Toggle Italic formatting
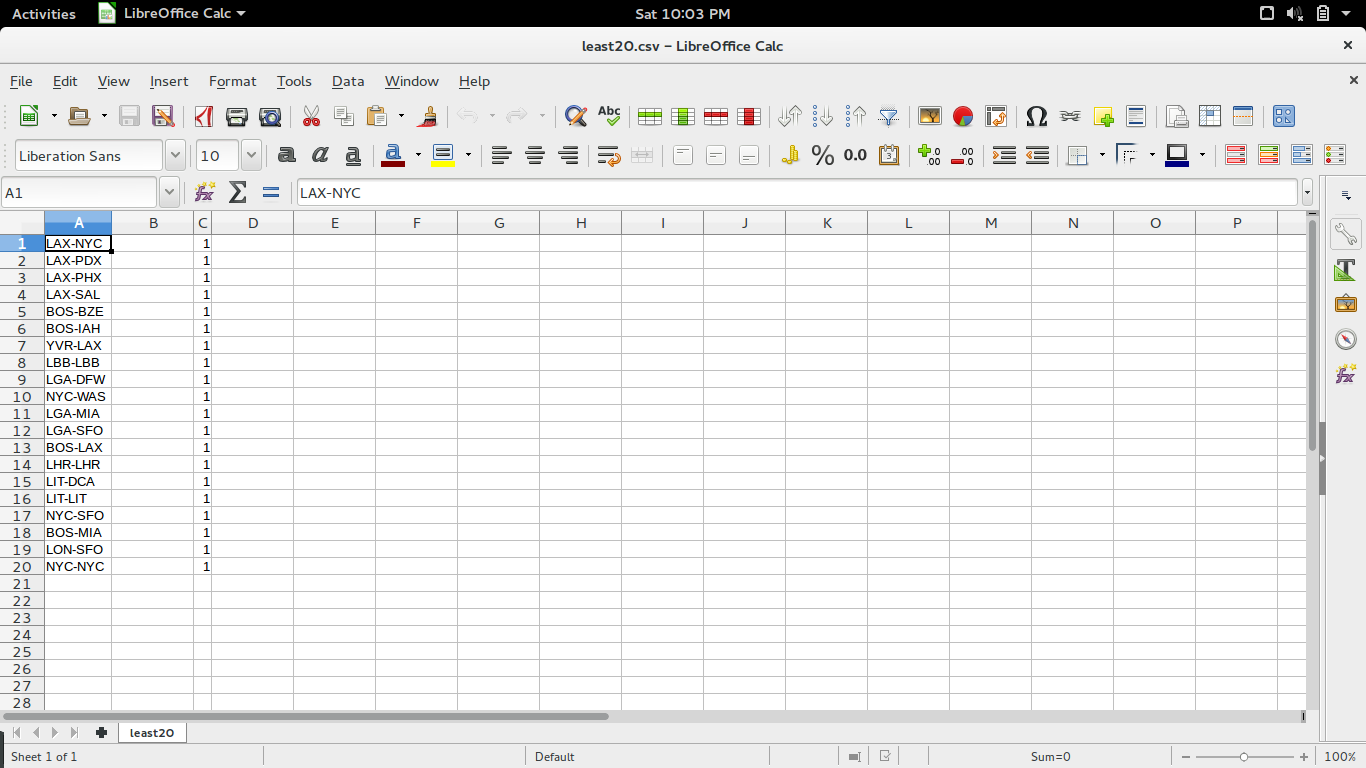The image size is (1366, 768). pyautogui.click(x=320, y=155)
